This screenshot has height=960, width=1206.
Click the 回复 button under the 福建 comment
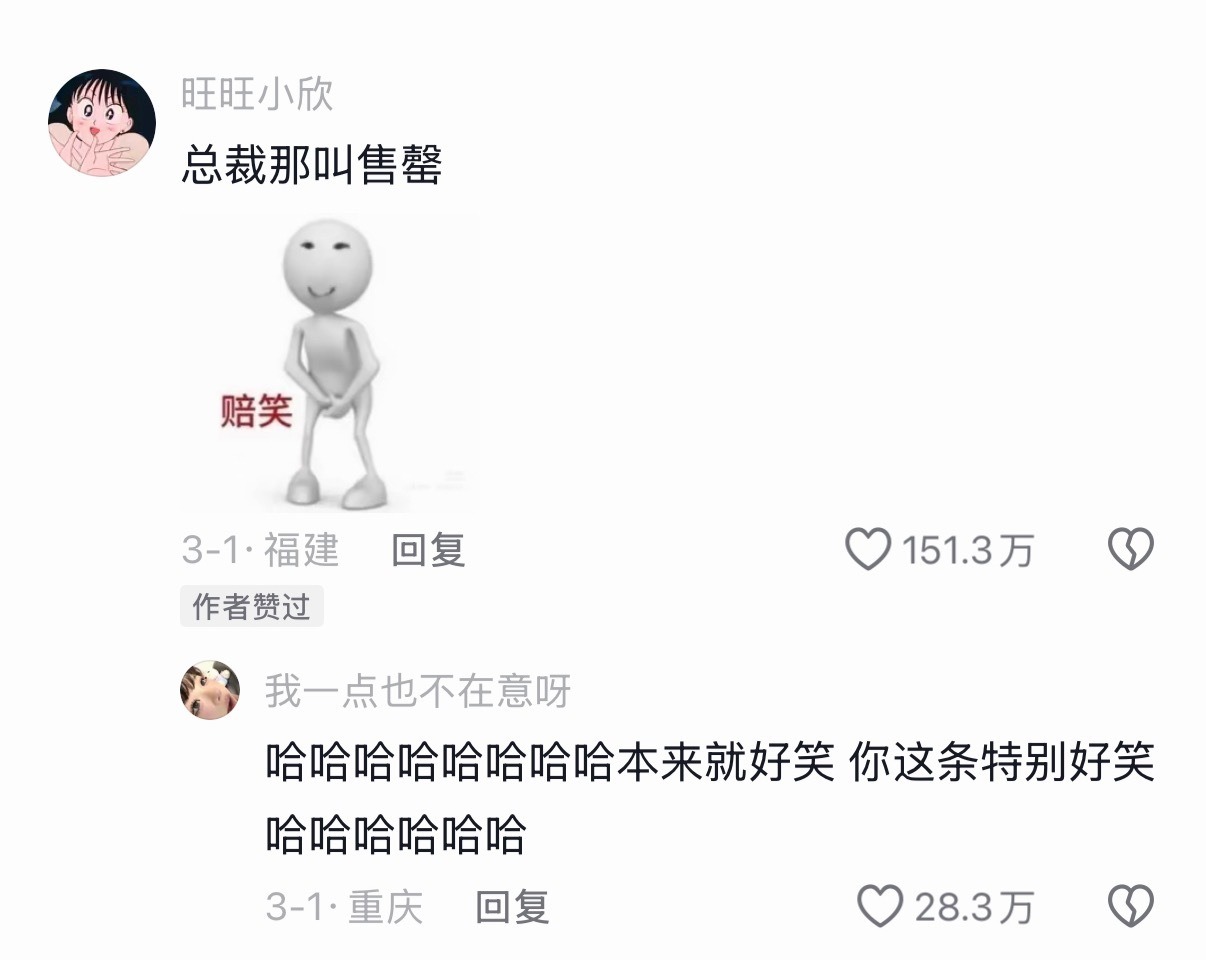[428, 550]
